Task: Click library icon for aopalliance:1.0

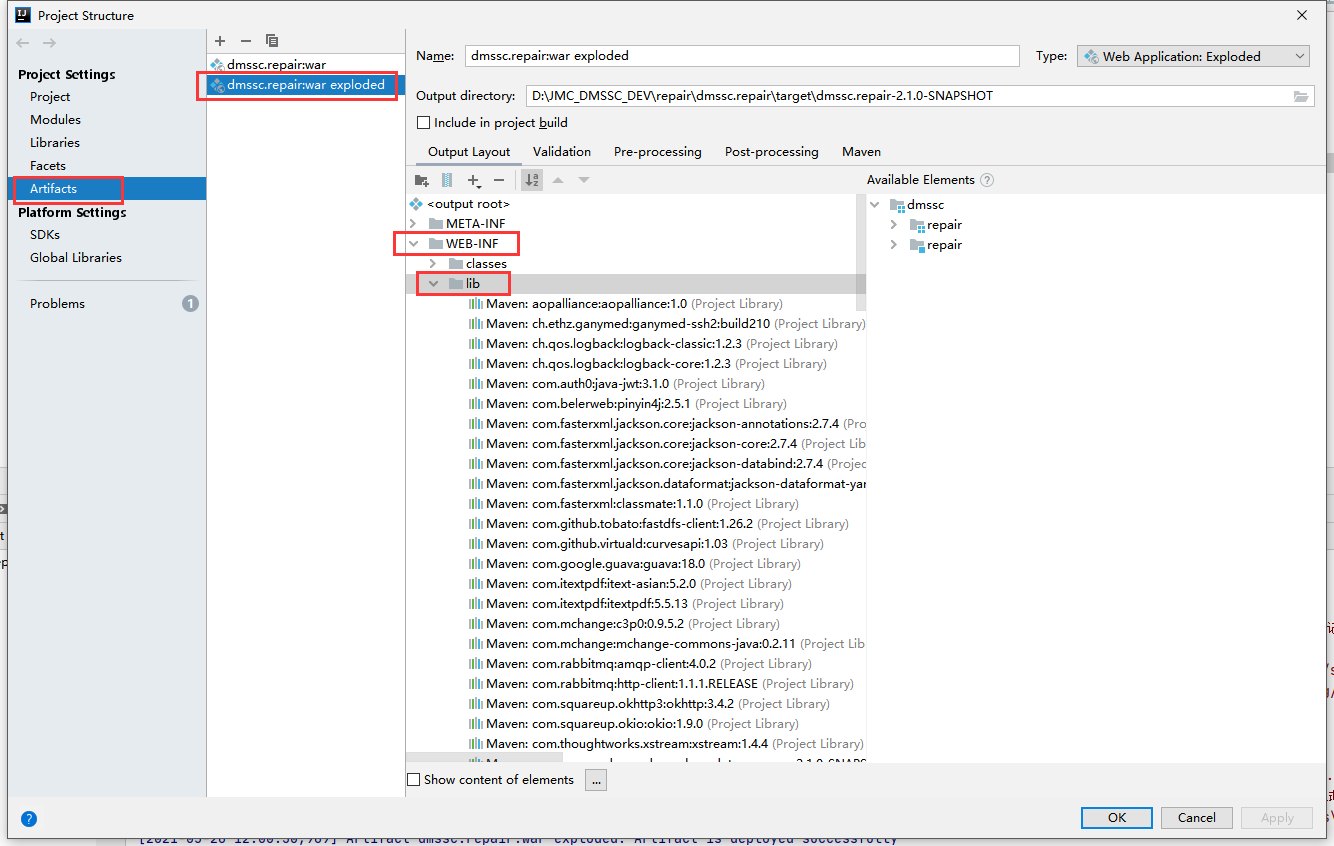Action: coord(476,304)
